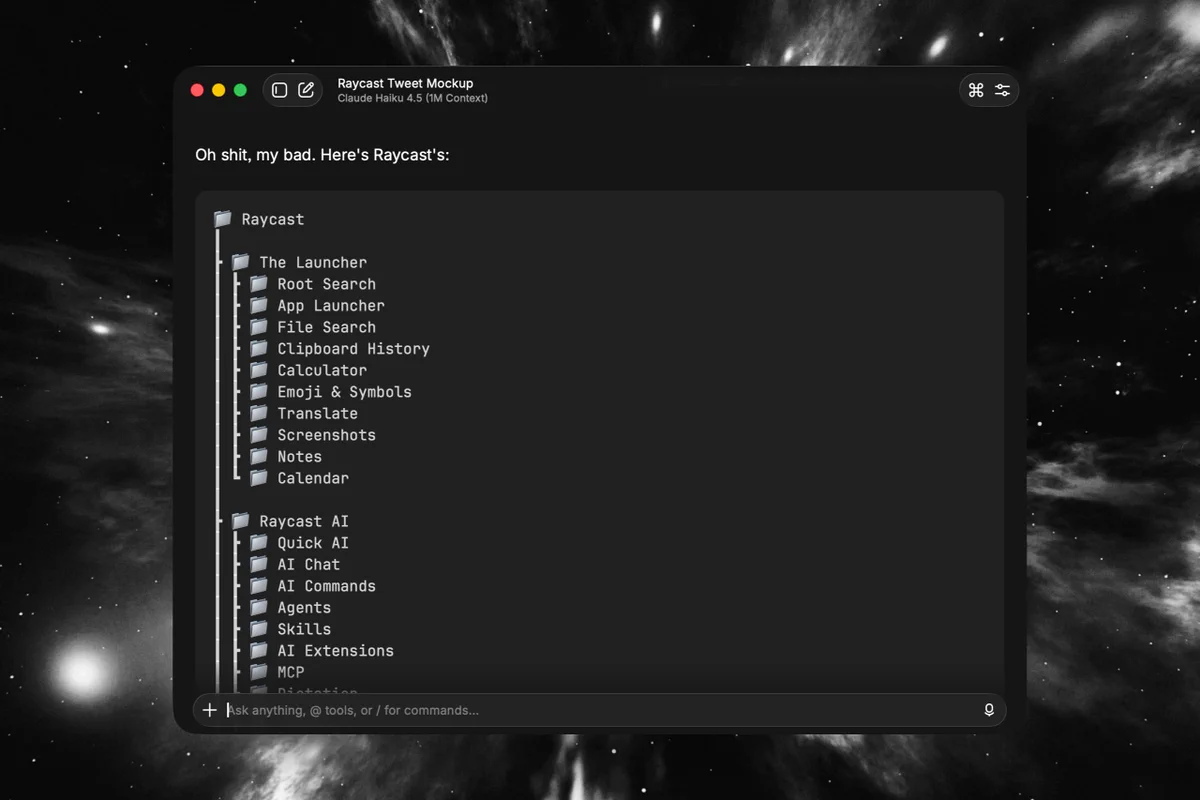Open chat settings sliders icon
The width and height of the screenshot is (1200, 800).
tap(1003, 90)
